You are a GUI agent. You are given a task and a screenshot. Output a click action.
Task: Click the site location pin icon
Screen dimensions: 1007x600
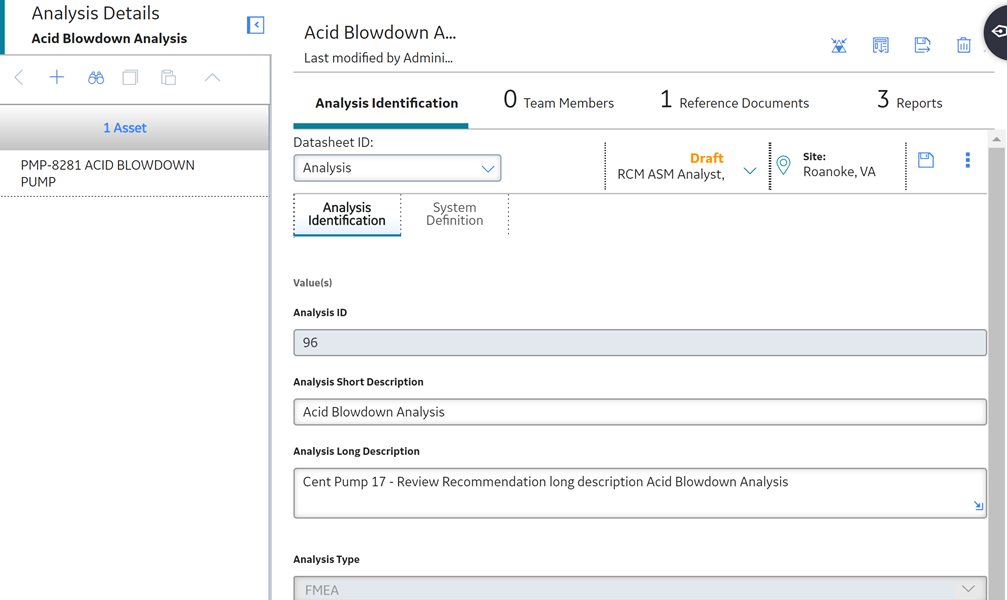coord(783,165)
